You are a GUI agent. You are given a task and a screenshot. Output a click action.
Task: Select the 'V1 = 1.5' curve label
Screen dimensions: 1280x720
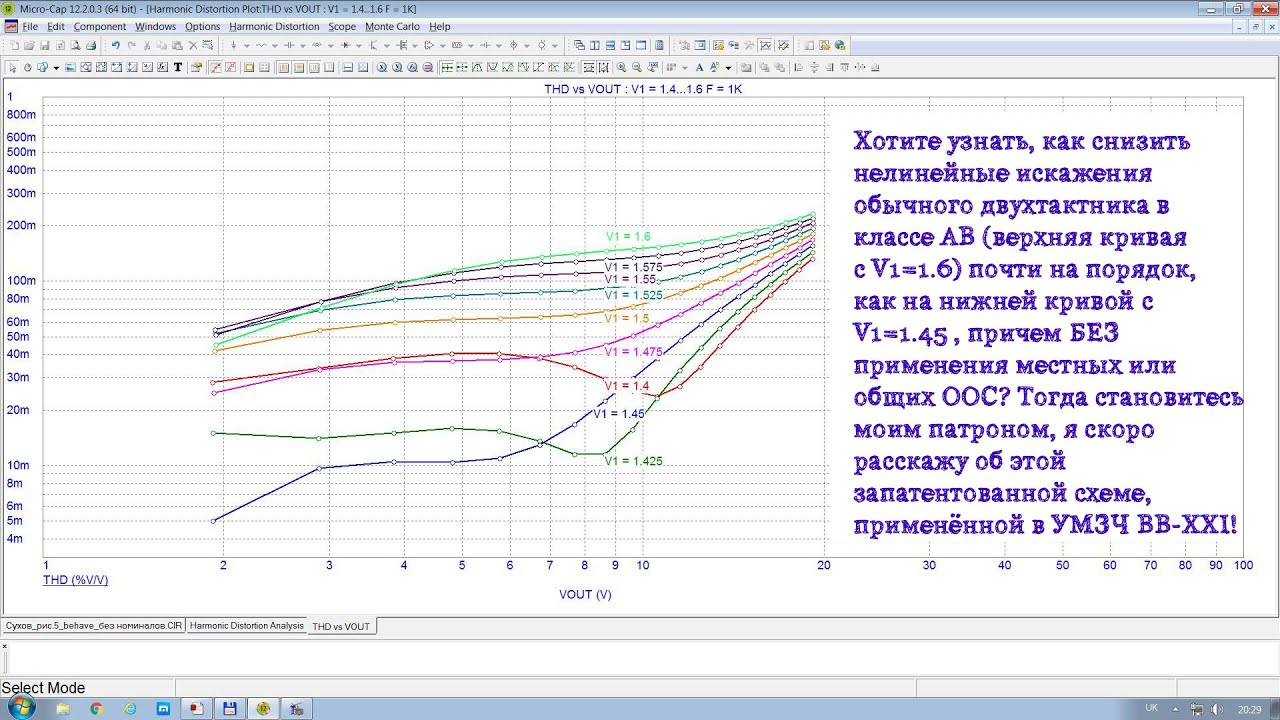628,317
